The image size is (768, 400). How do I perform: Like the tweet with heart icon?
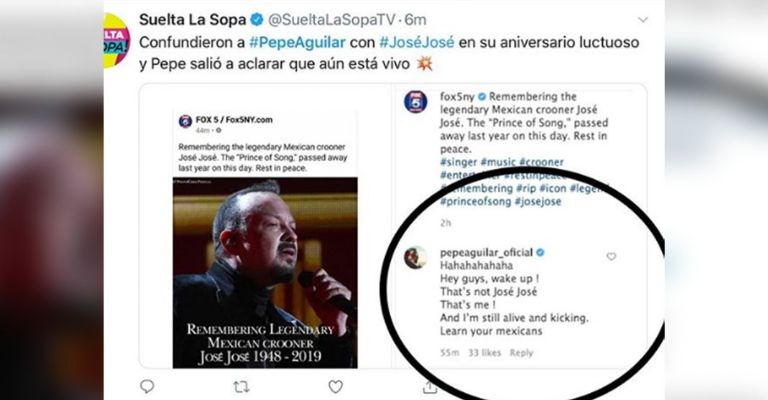336,387
